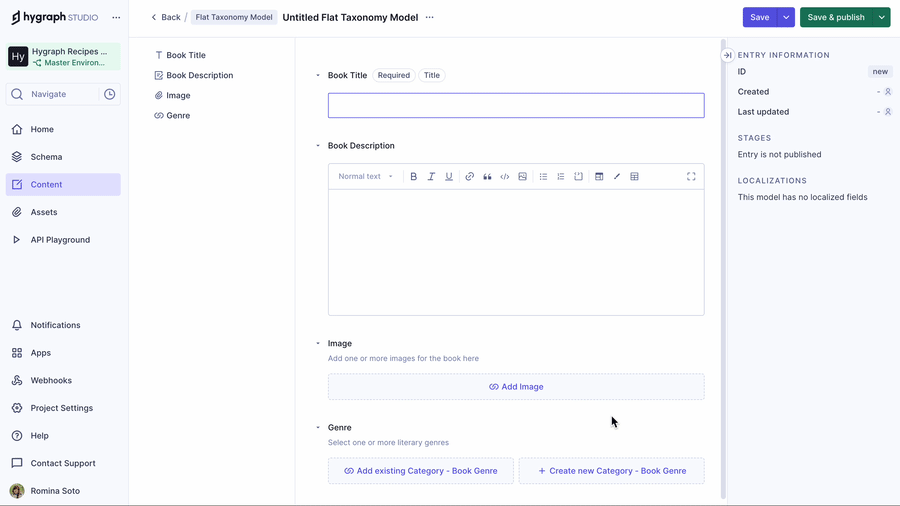
Task: Create new Category - Book Genre
Action: (x=612, y=471)
